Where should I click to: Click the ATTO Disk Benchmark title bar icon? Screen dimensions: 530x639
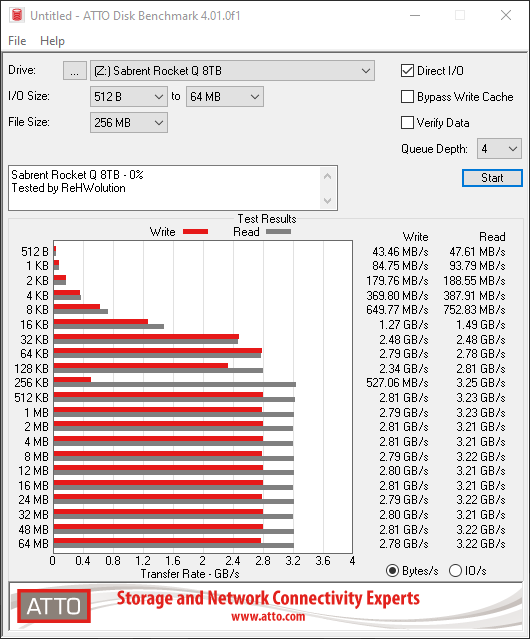pos(17,15)
